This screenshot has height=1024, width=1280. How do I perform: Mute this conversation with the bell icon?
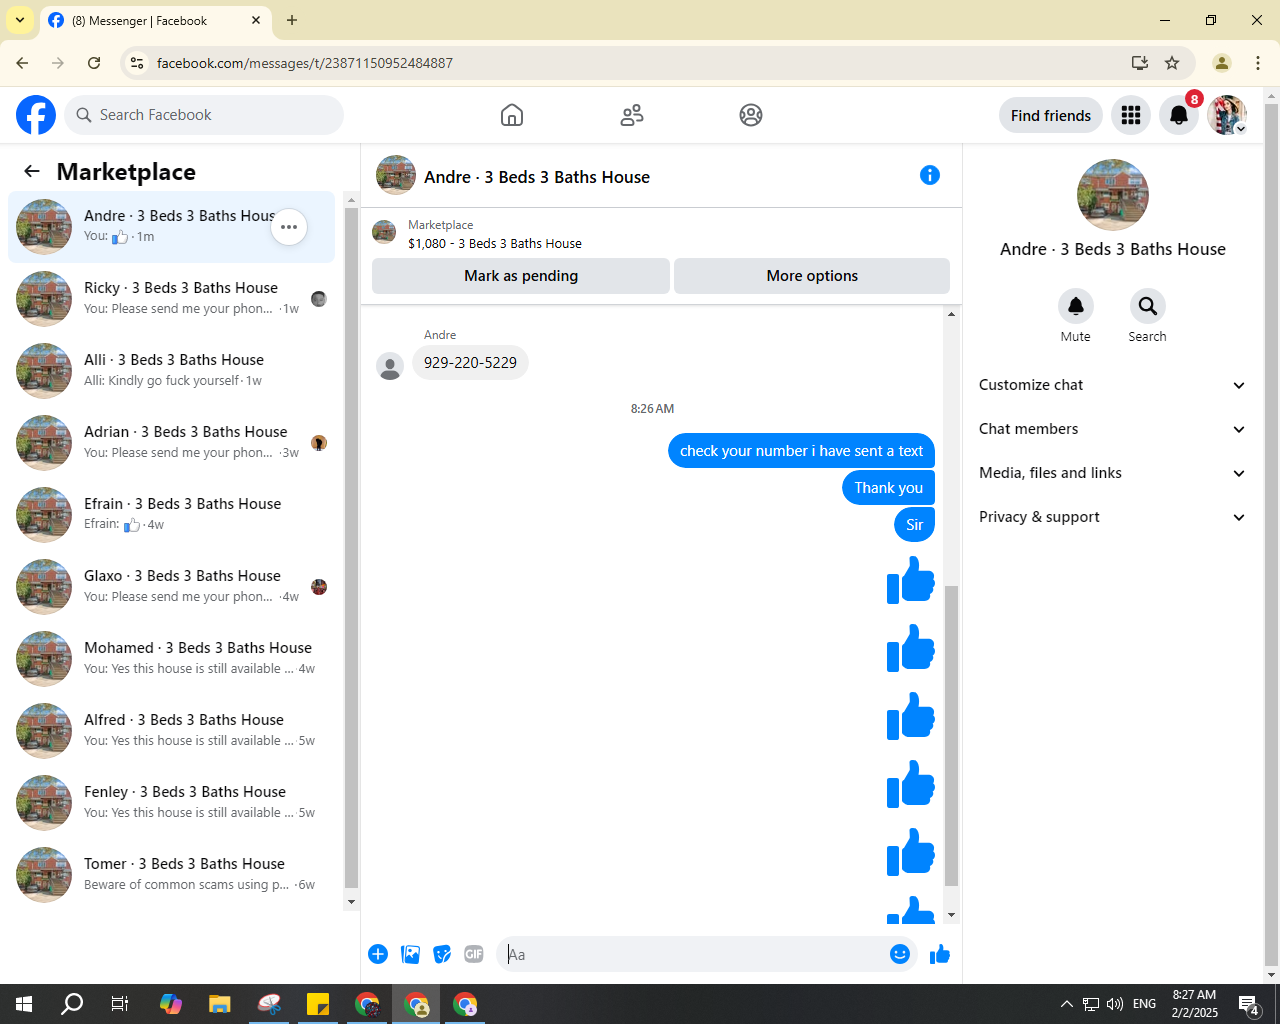pyautogui.click(x=1076, y=306)
